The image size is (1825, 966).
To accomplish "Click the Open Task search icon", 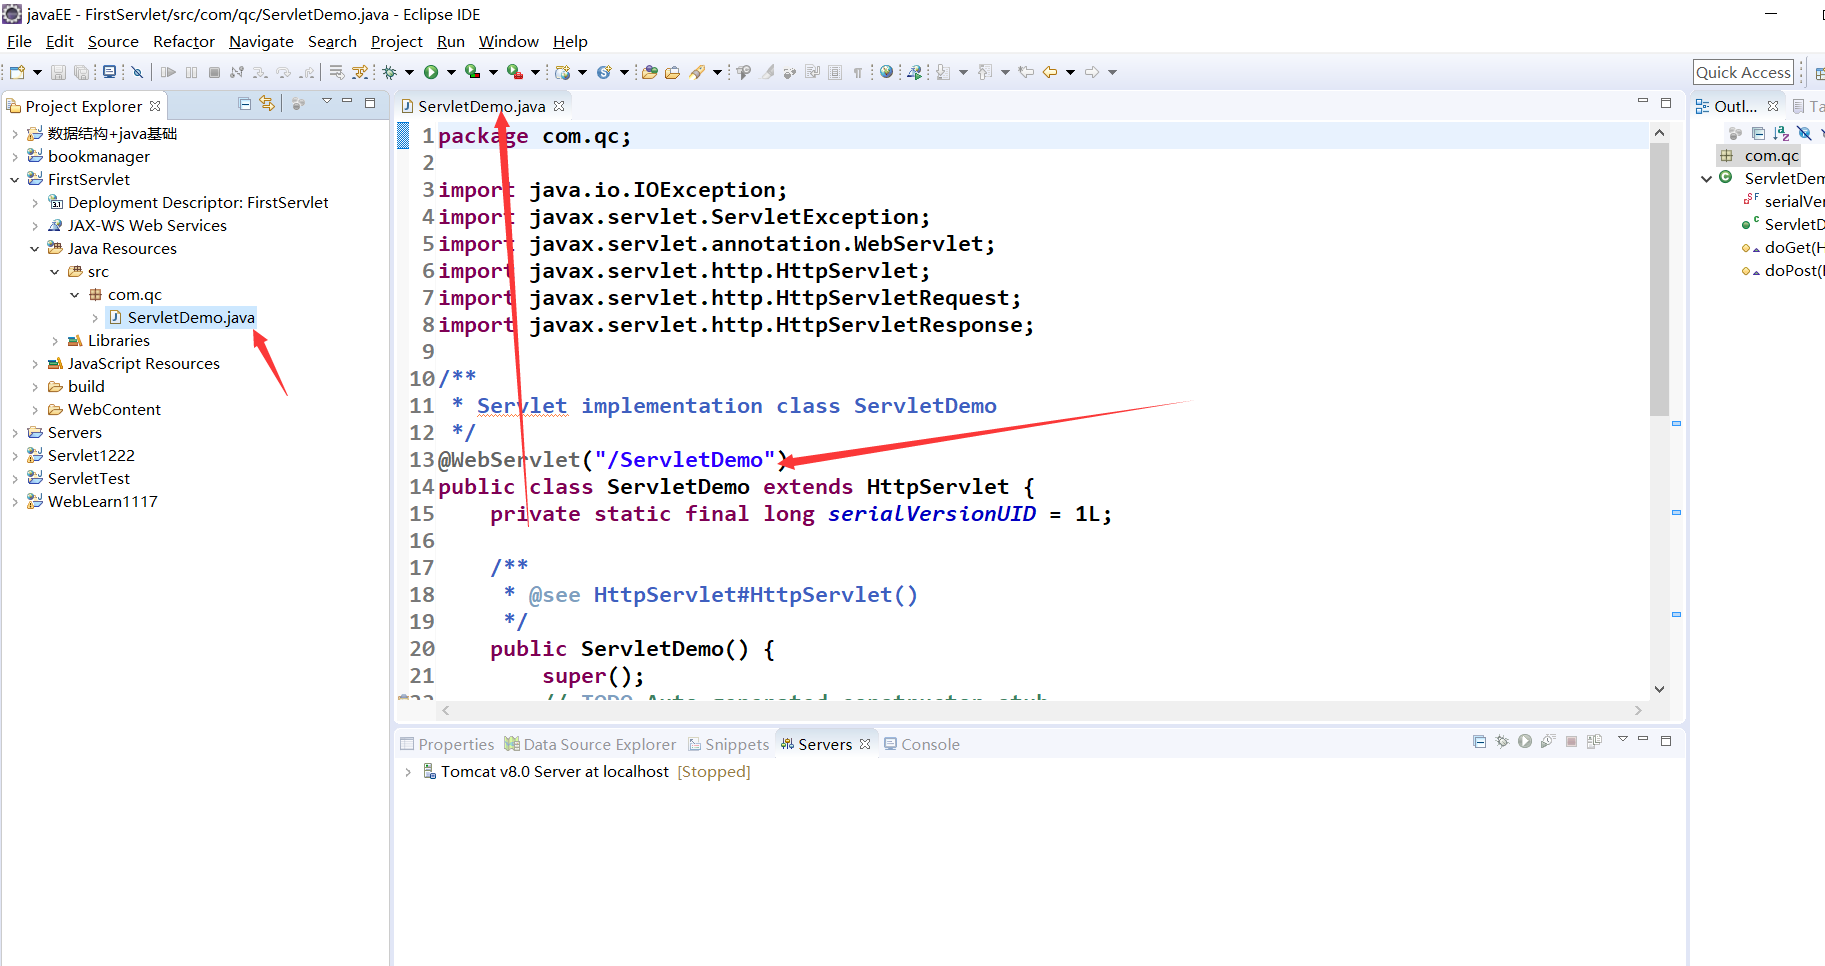I will point(672,72).
